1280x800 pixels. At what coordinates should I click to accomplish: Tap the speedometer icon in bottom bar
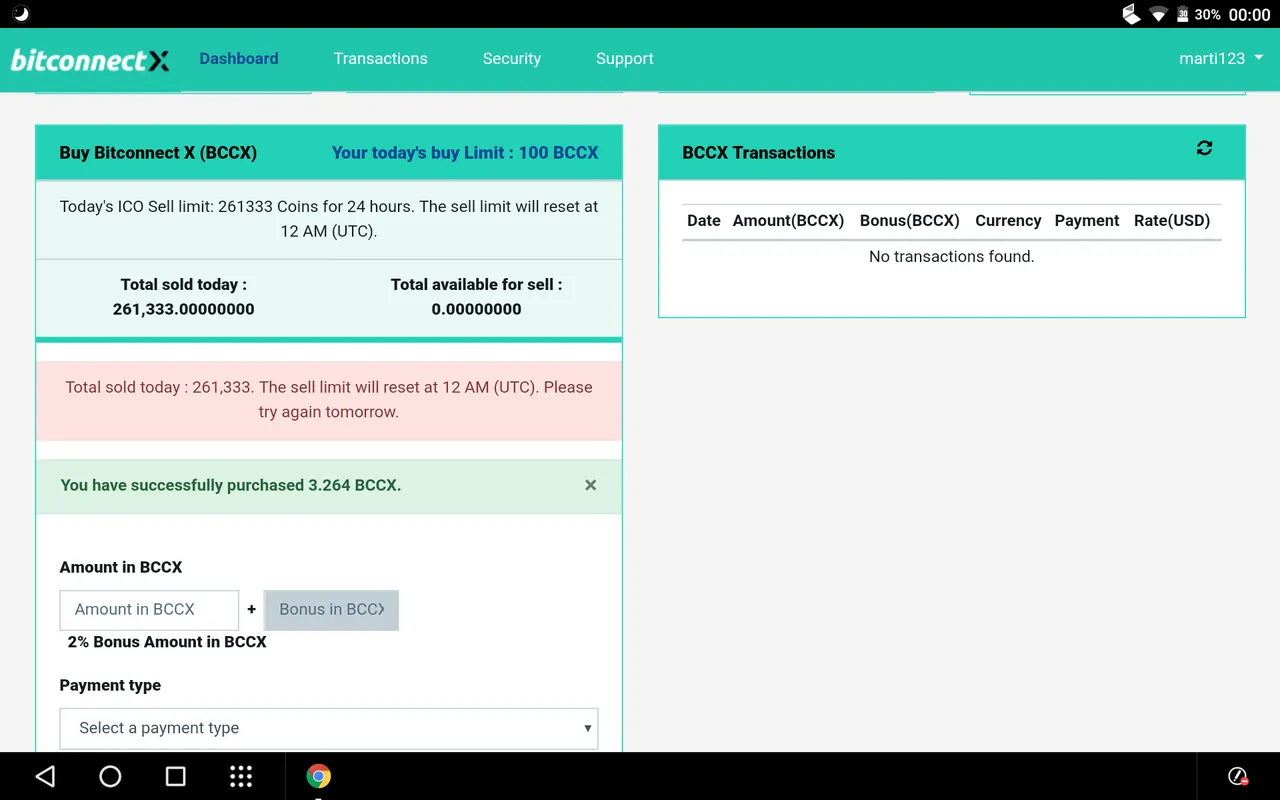tap(1237, 776)
